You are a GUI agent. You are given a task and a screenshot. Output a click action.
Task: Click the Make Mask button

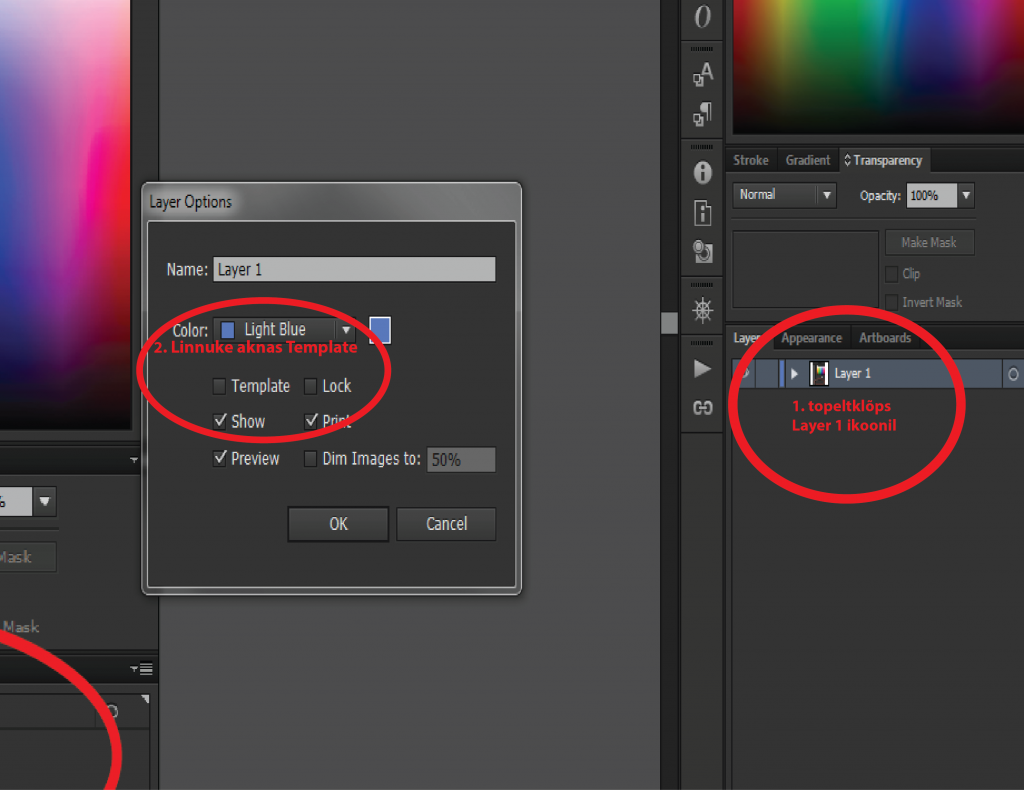(x=929, y=242)
